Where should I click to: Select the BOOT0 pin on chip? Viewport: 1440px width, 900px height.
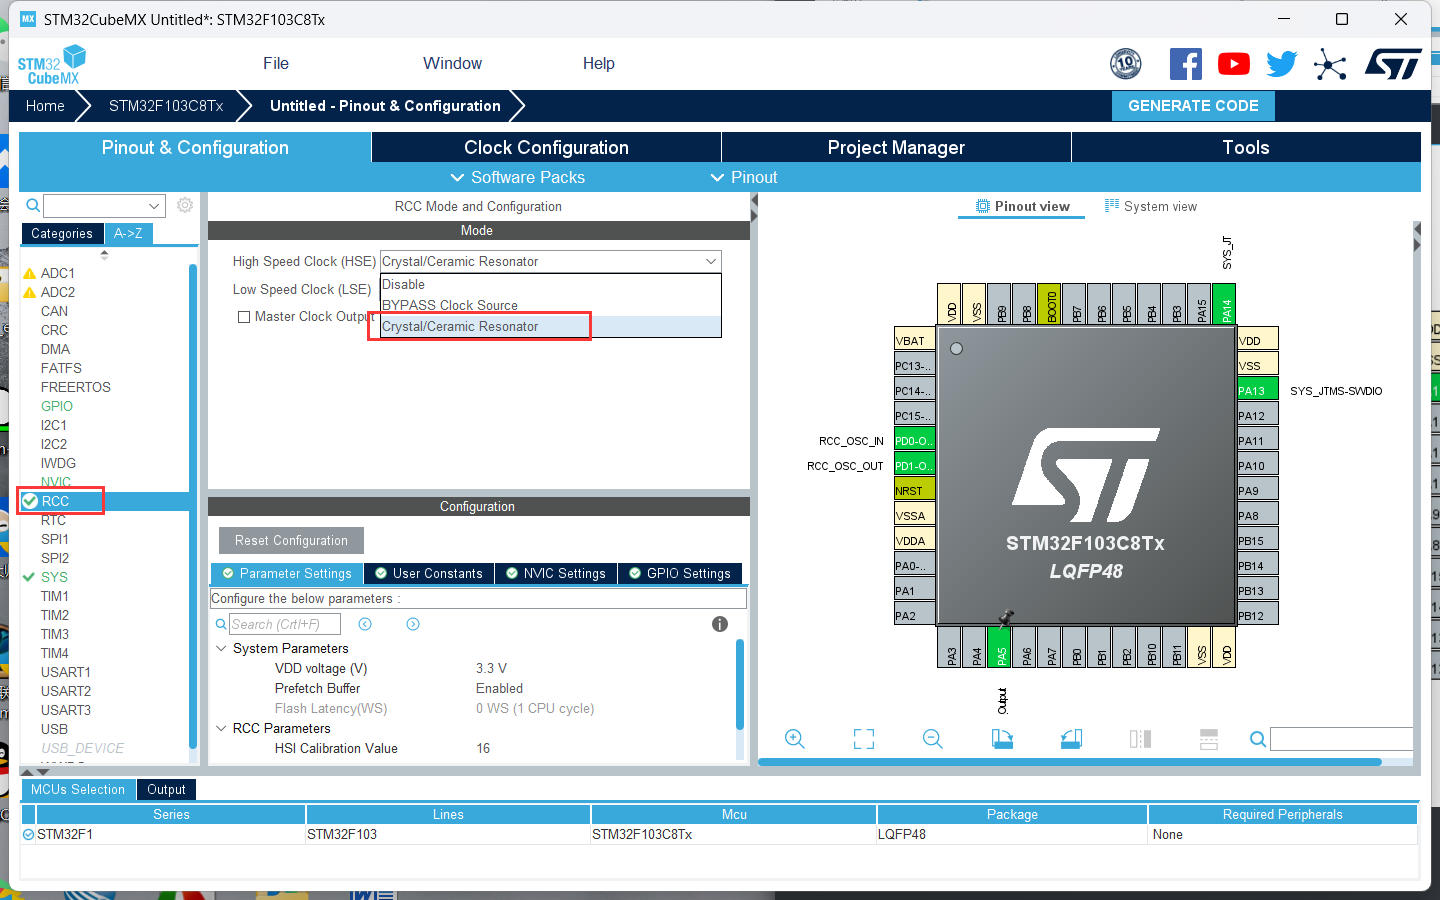click(x=1050, y=304)
